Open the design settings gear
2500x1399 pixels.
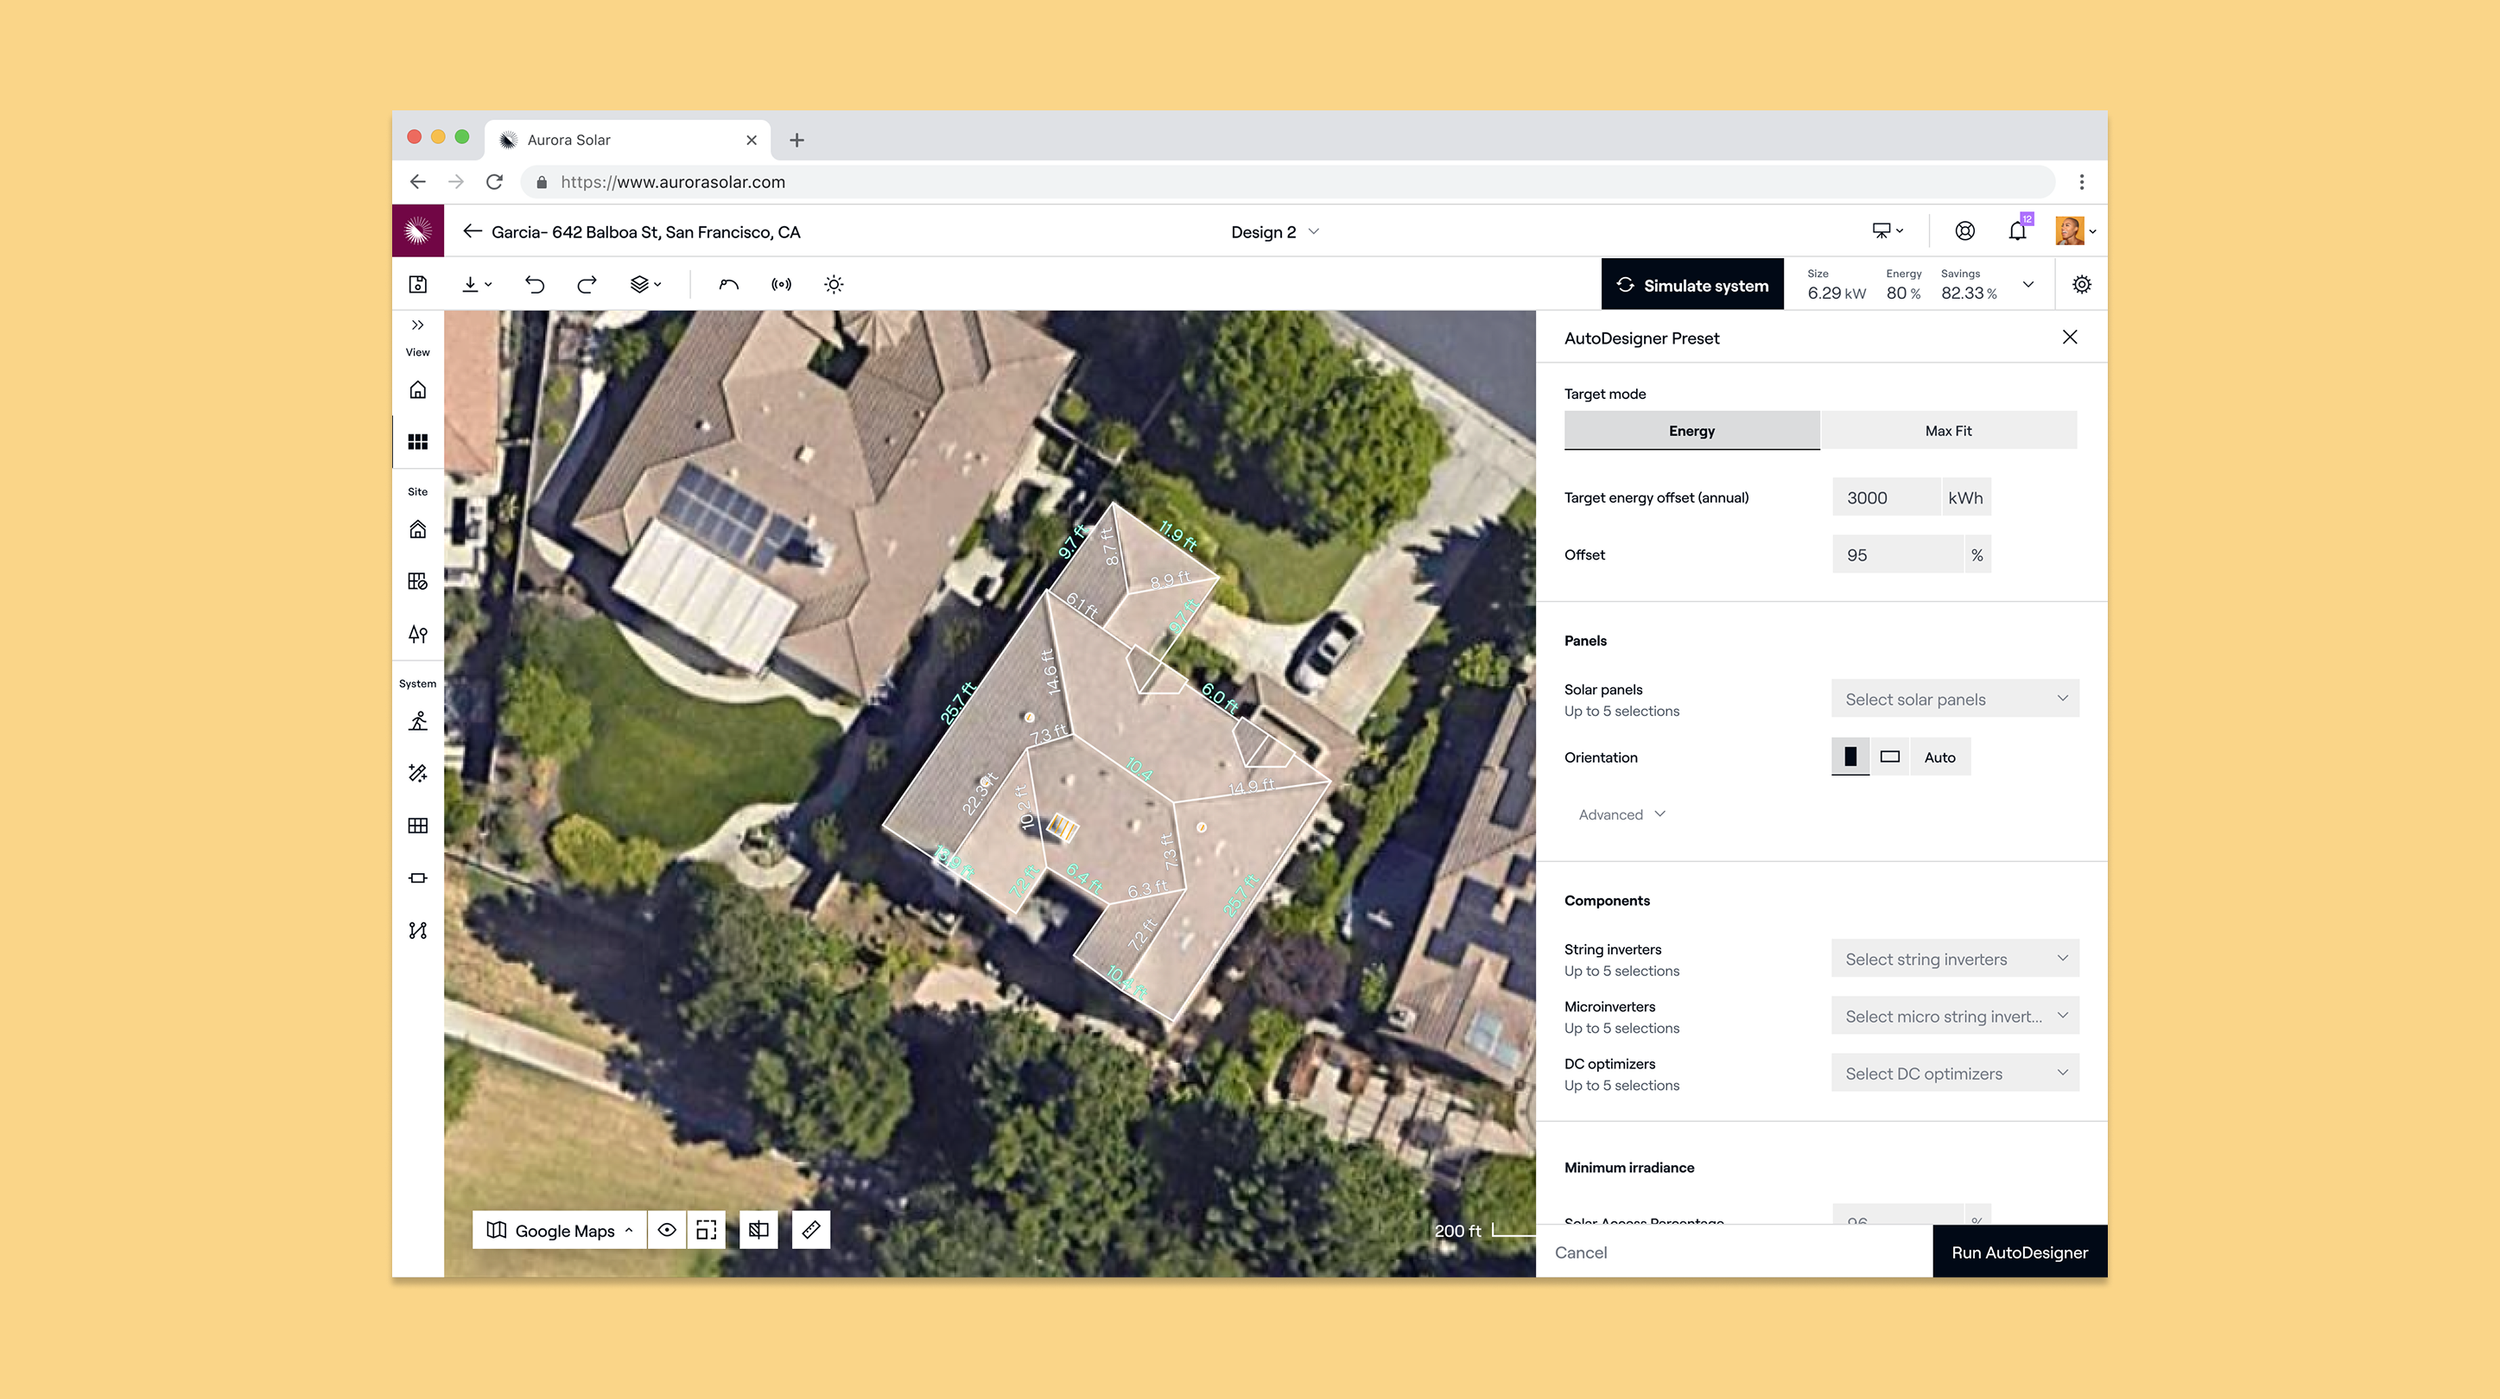click(x=2082, y=285)
